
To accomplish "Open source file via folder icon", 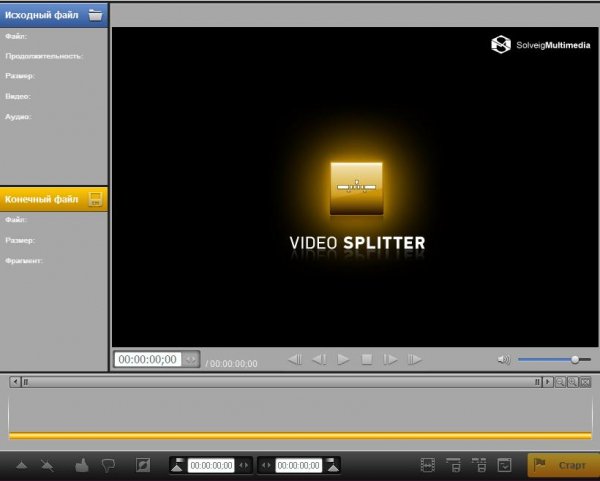I will tap(96, 15).
